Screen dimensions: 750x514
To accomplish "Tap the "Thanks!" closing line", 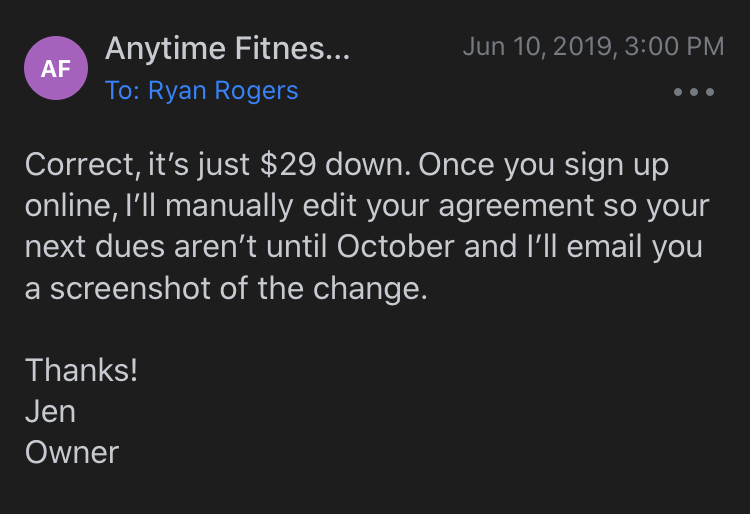I will (x=82, y=370).
